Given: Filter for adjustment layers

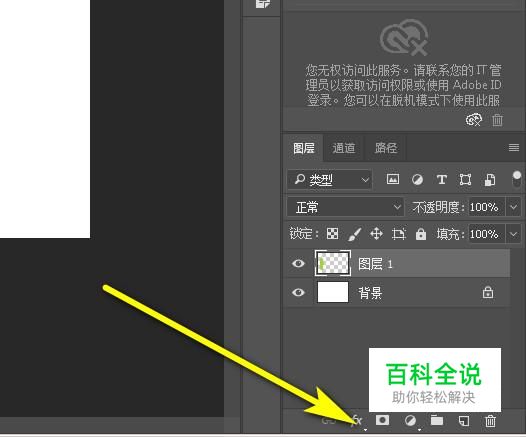Looking at the screenshot, I should click(417, 180).
